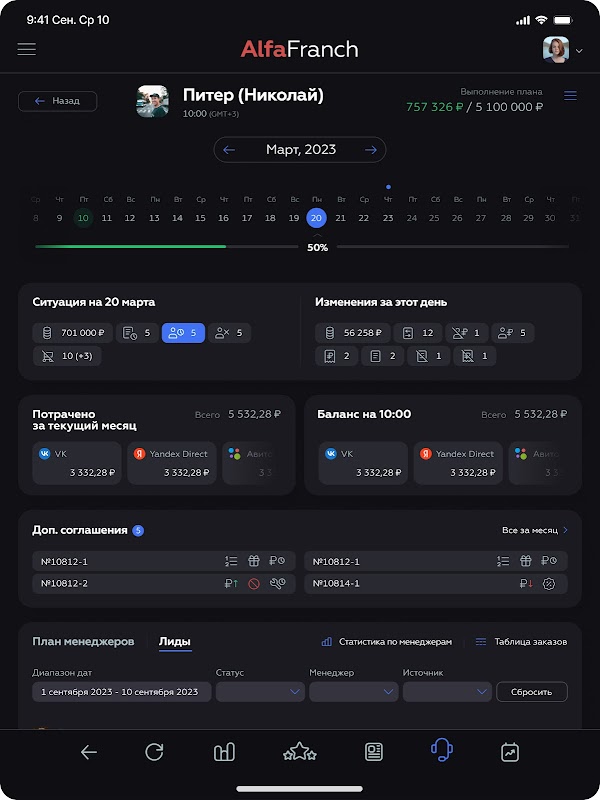Viewport: 600px width, 800px height.
Task: Open the growth chart calendar icon in bottom bar
Action: click(x=510, y=752)
